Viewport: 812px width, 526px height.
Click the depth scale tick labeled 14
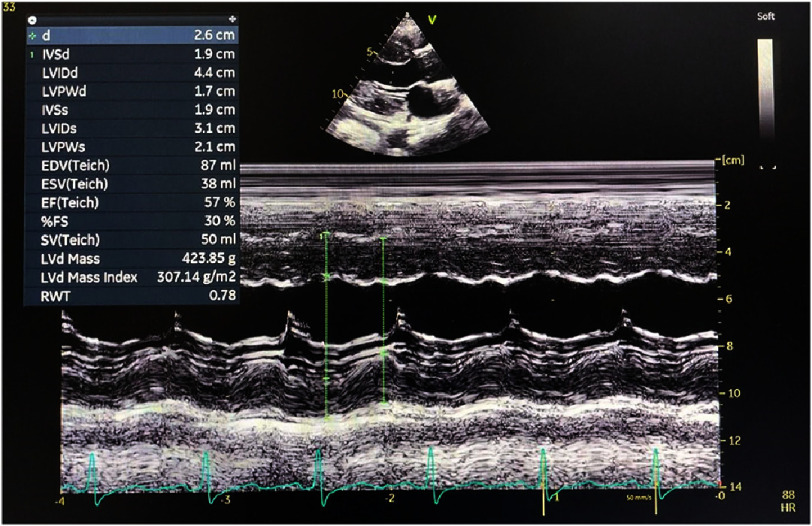click(x=734, y=487)
